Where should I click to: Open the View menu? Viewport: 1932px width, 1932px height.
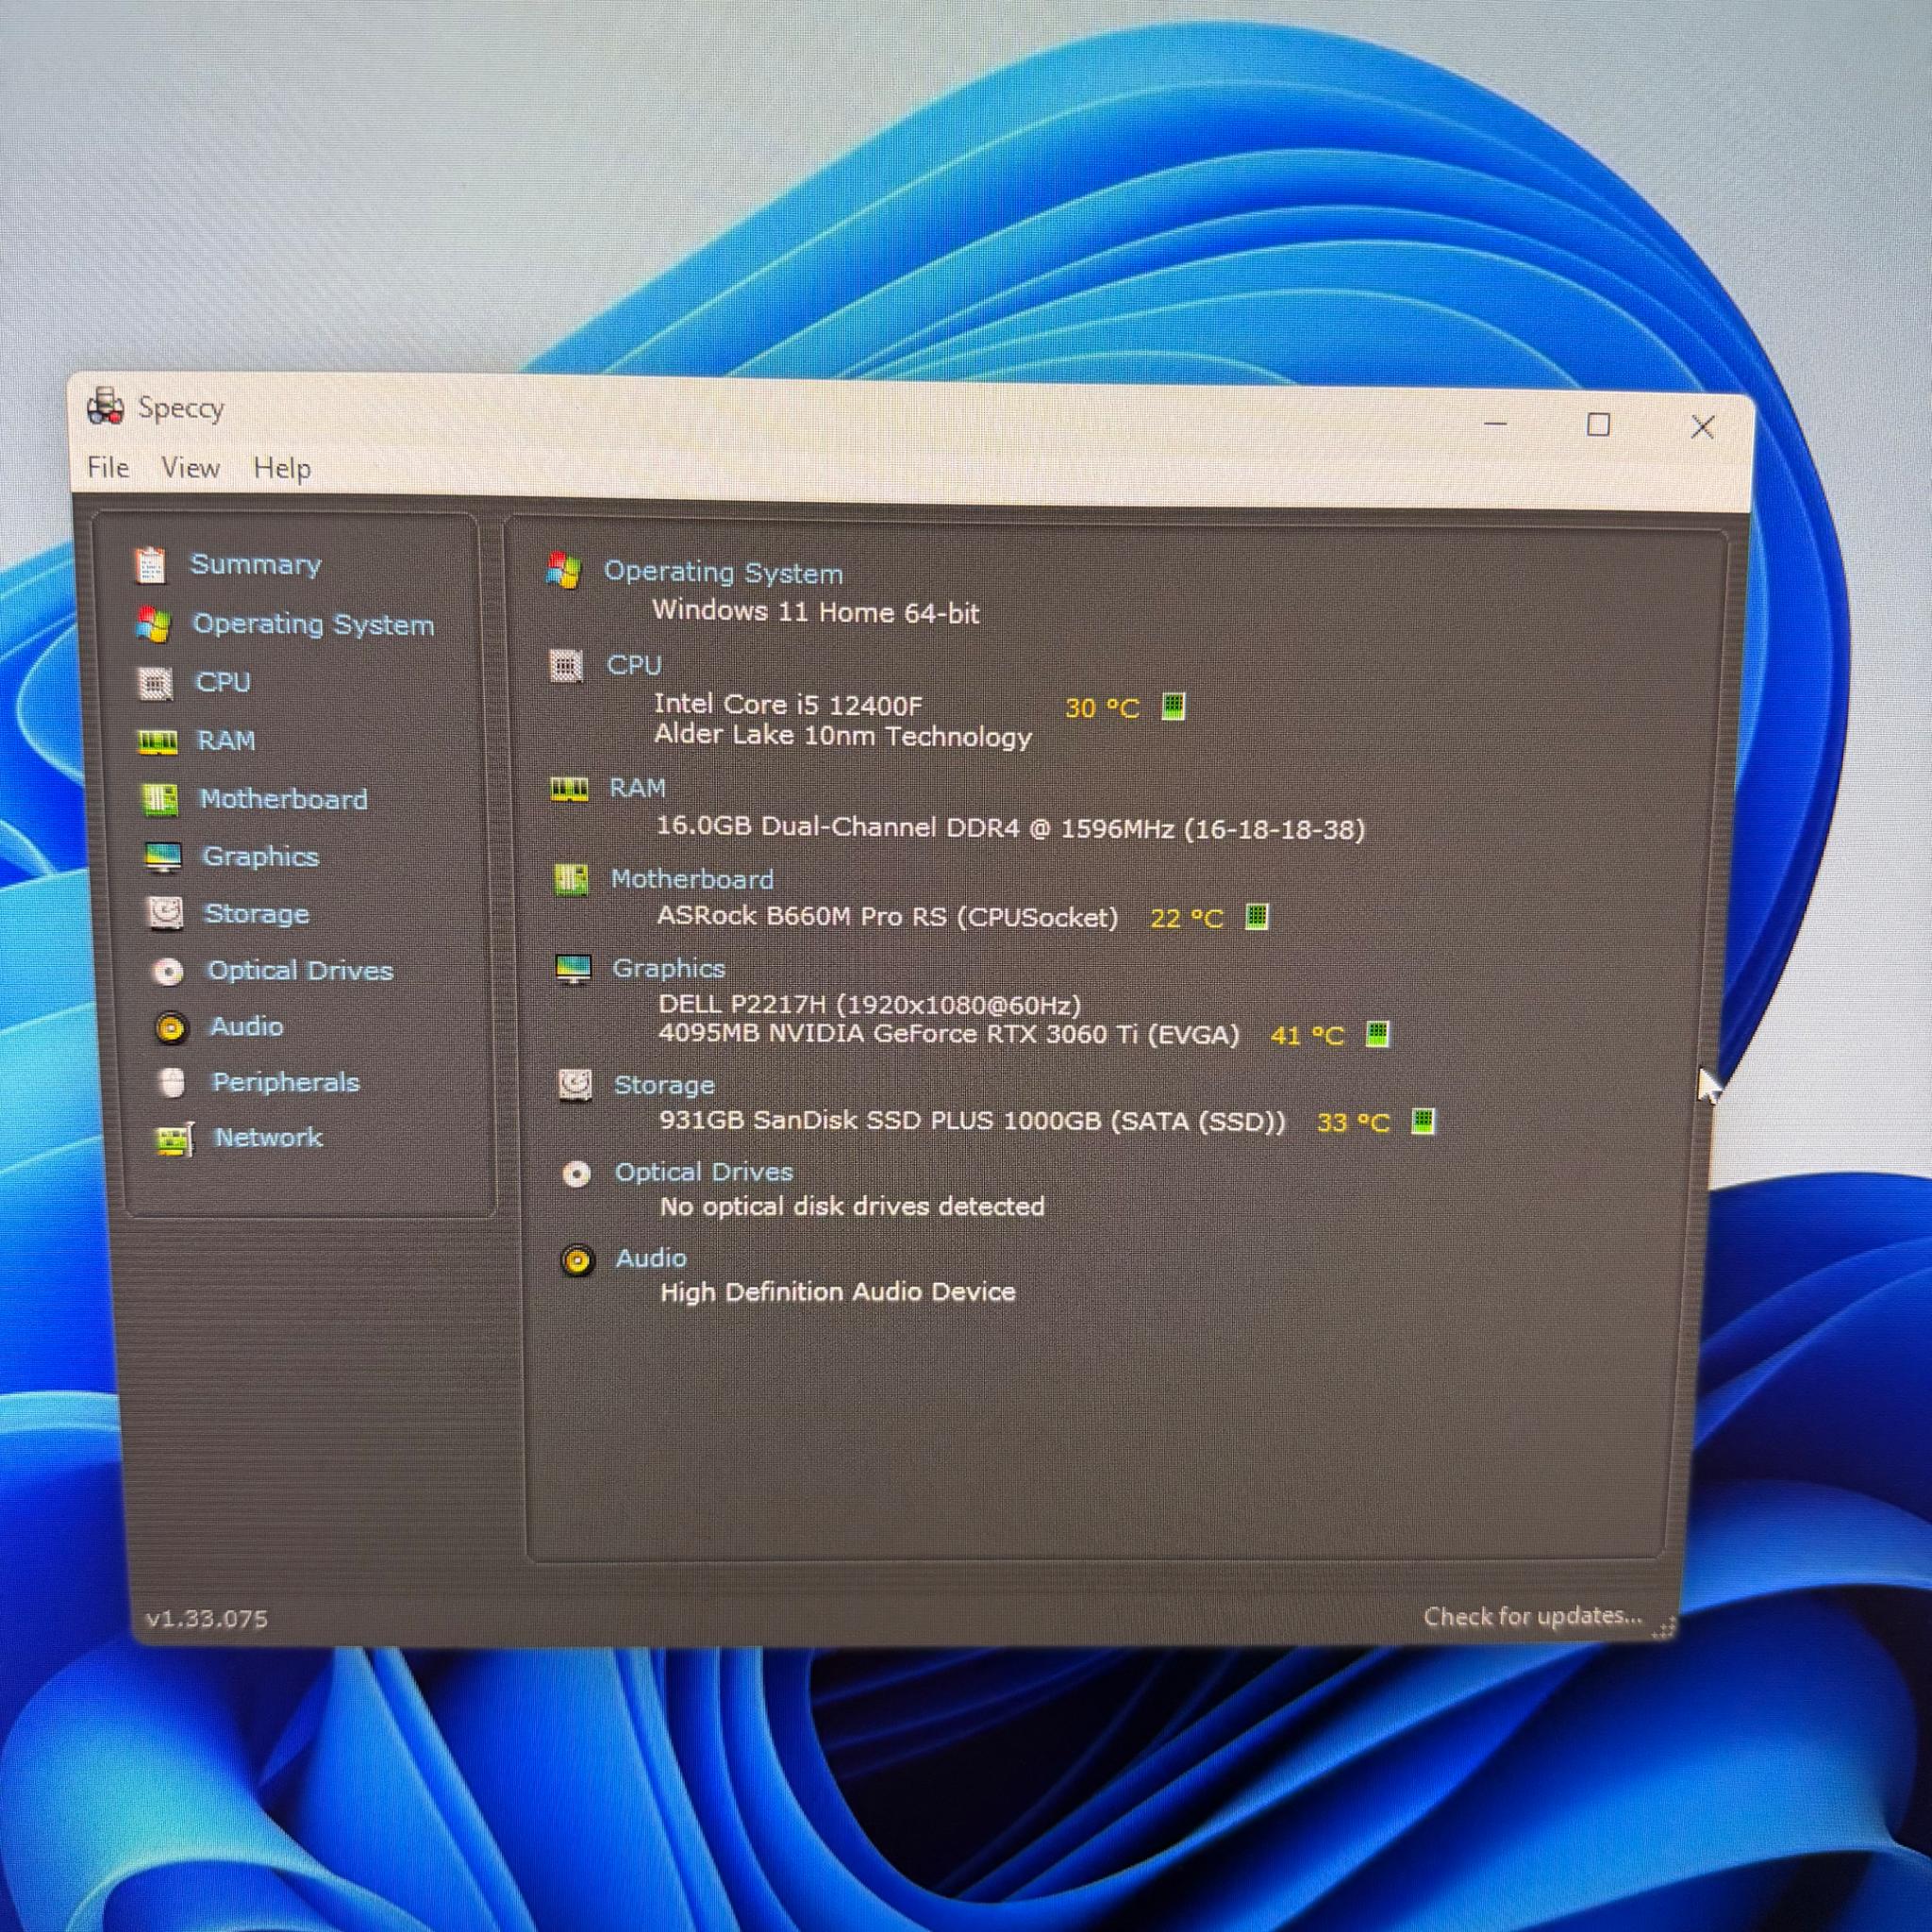190,467
